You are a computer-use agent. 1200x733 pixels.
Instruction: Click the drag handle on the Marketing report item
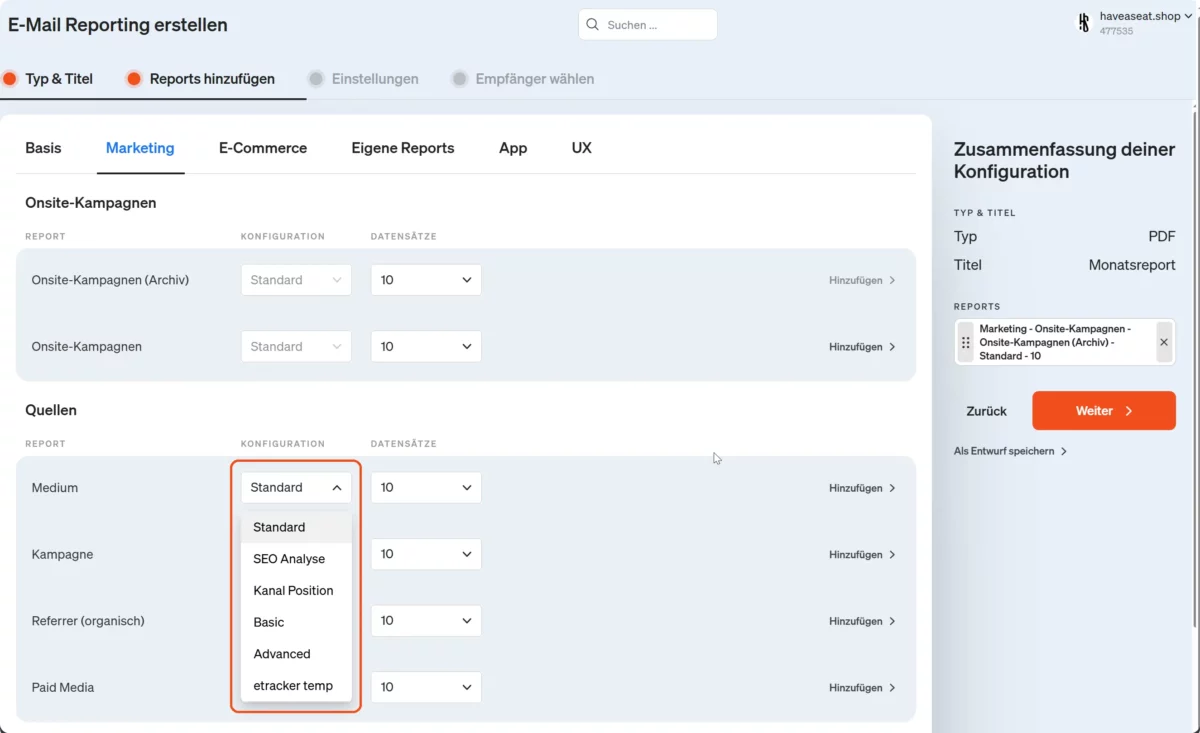[965, 342]
